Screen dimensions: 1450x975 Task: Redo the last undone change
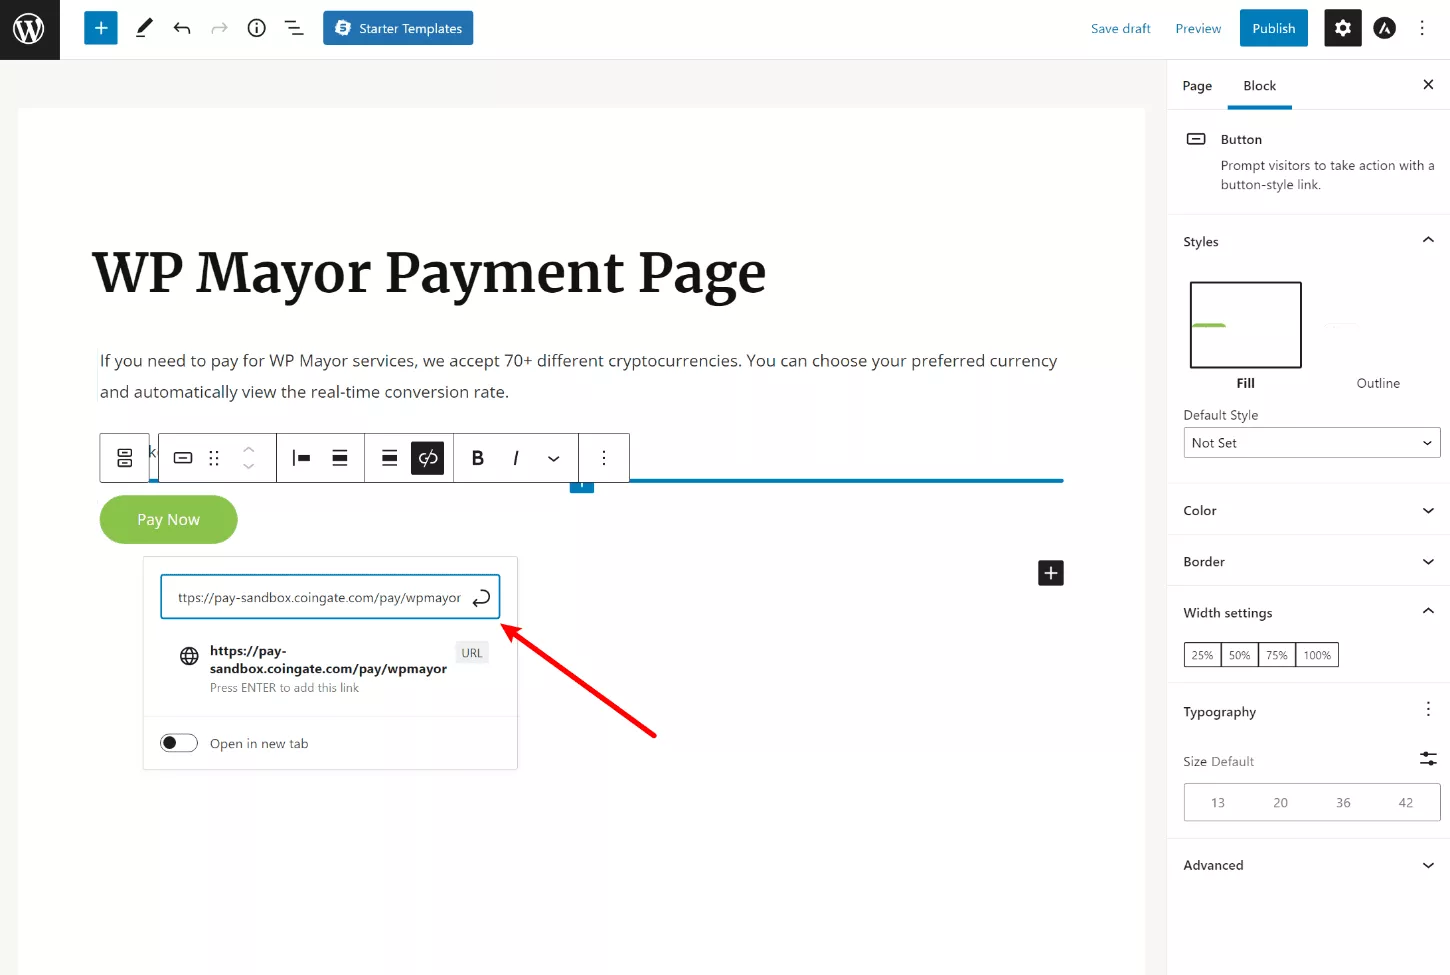219,28
